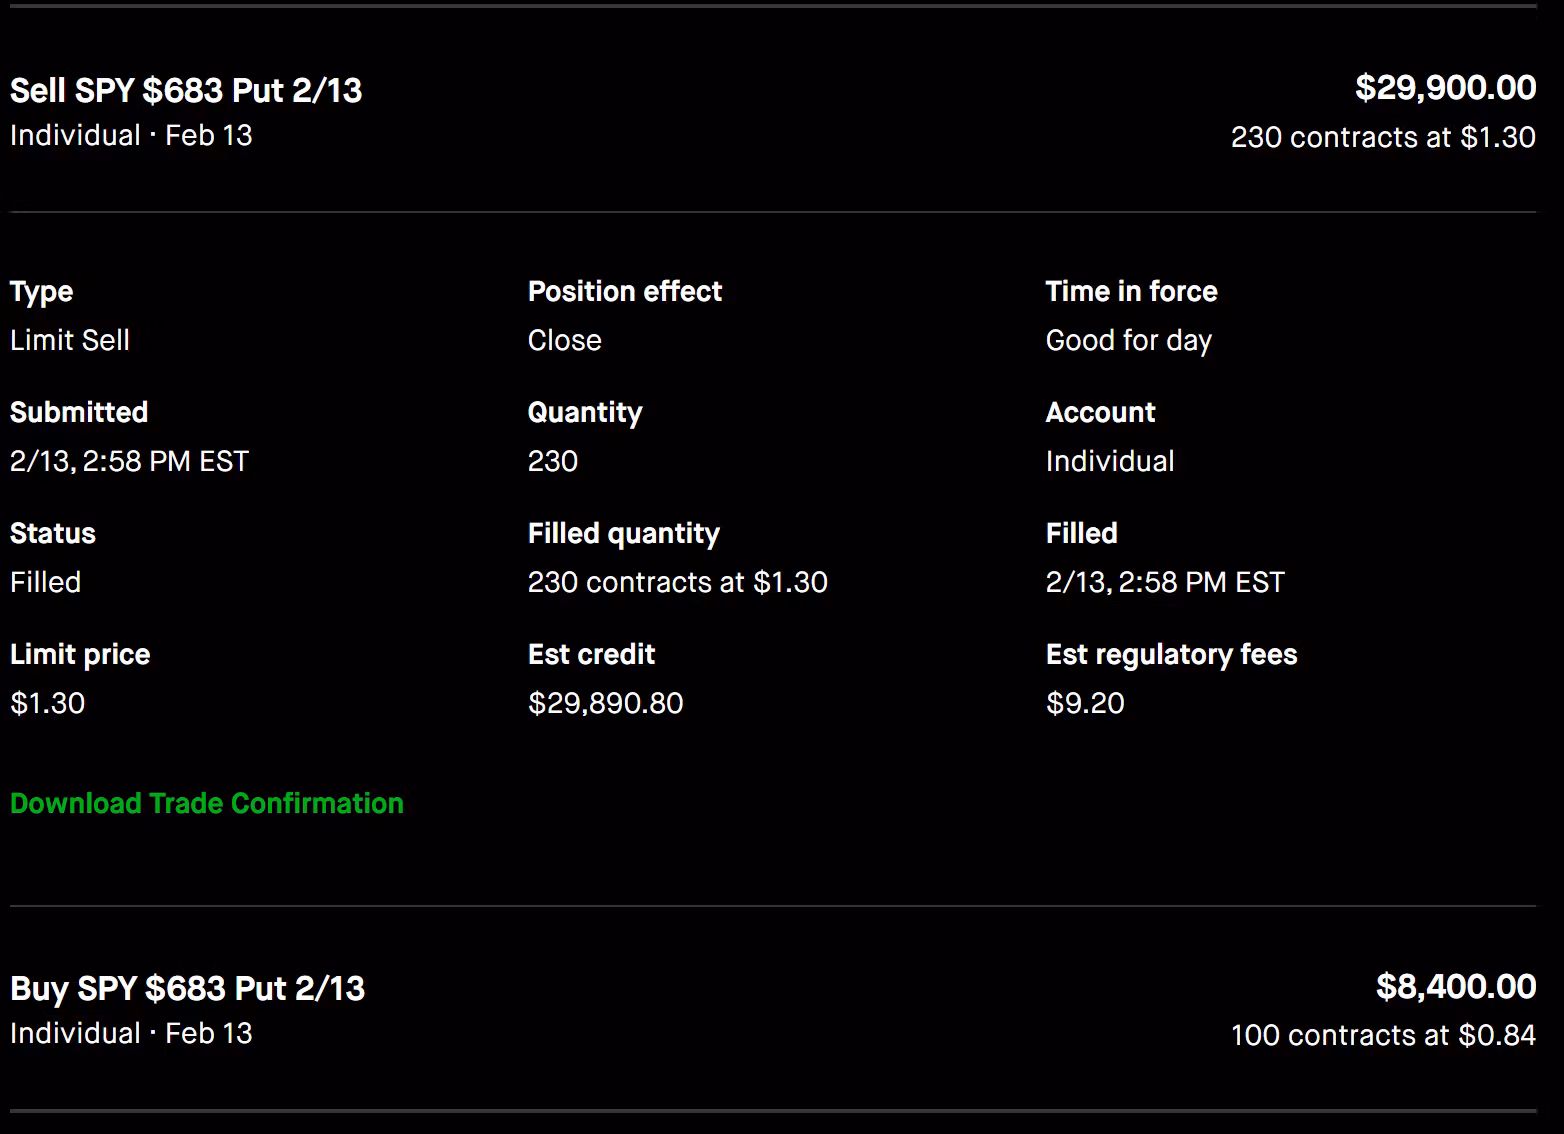Select the 100 contracts at $0.84 text
The image size is (1564, 1134).
[x=1382, y=1035]
